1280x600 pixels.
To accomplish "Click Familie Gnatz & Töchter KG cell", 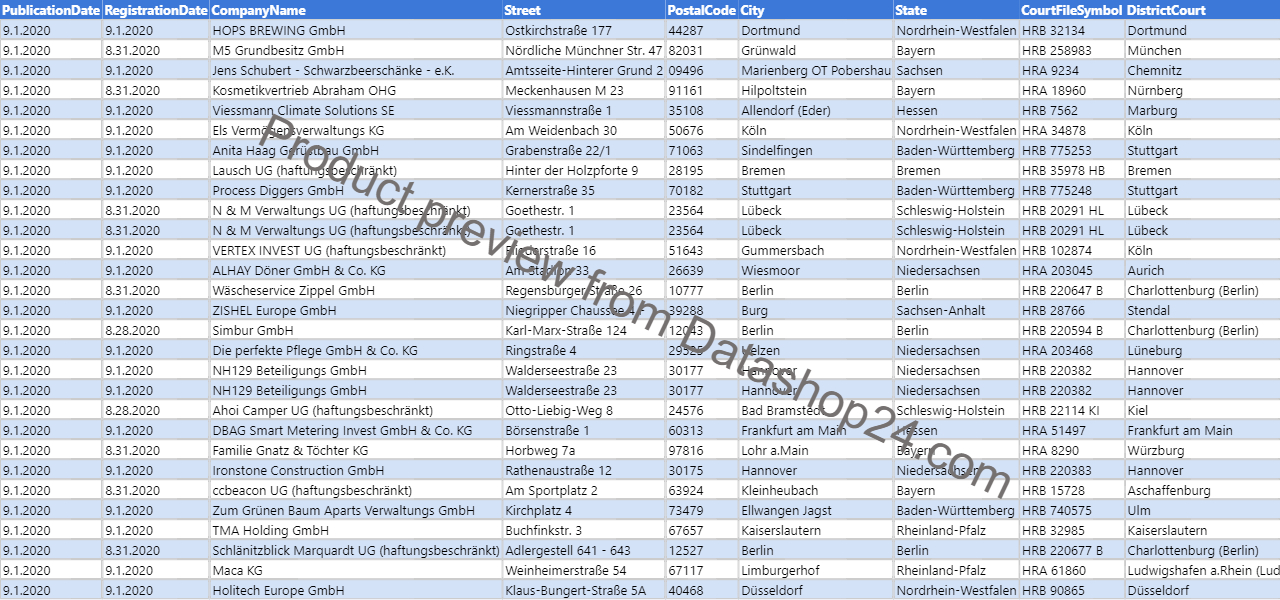I will [x=356, y=450].
